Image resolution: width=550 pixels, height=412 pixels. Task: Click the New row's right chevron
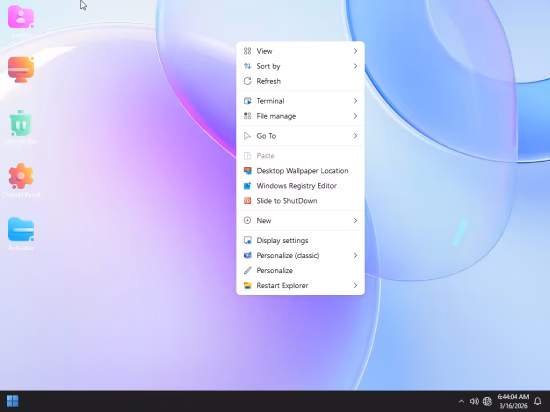(355, 221)
